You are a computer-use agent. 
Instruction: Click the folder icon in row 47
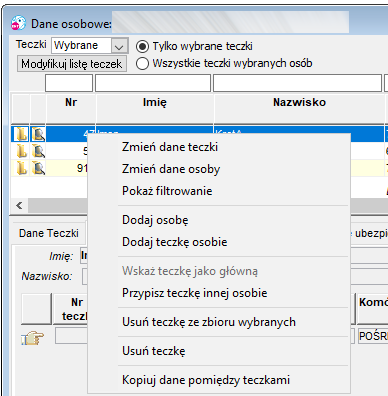[x=21, y=134]
